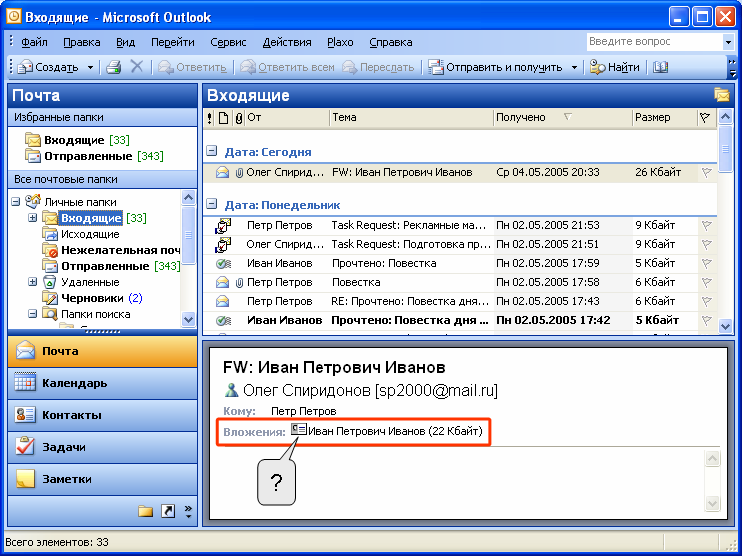The width and height of the screenshot is (742, 556).
Task: Click the Создать new message button
Action: (48, 67)
